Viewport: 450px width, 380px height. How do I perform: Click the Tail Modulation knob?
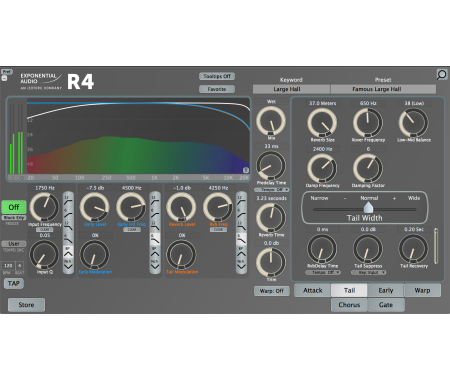(181, 255)
